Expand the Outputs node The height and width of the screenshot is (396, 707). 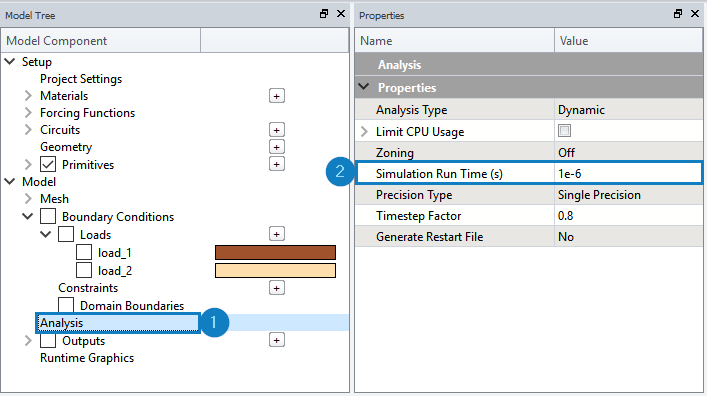(28, 341)
